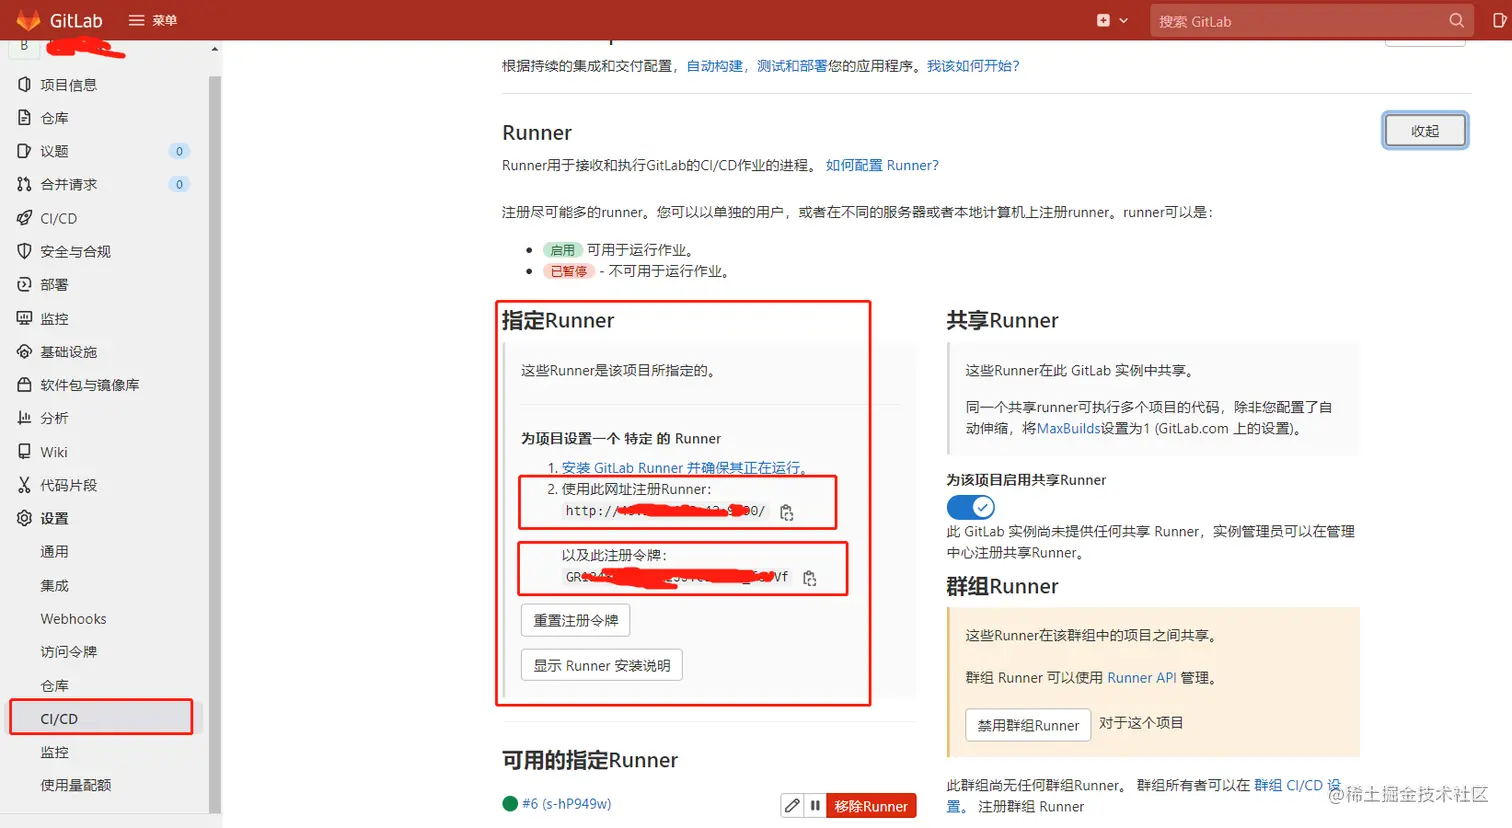Screen dimensions: 1512x828
Task: Click the 议题 icon in the sidebar
Action: point(25,151)
